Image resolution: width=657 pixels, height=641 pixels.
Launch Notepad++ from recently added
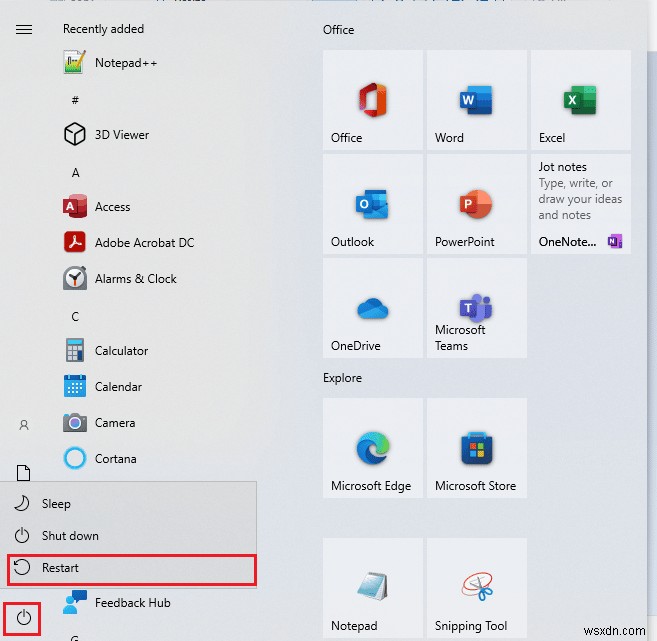pos(111,63)
